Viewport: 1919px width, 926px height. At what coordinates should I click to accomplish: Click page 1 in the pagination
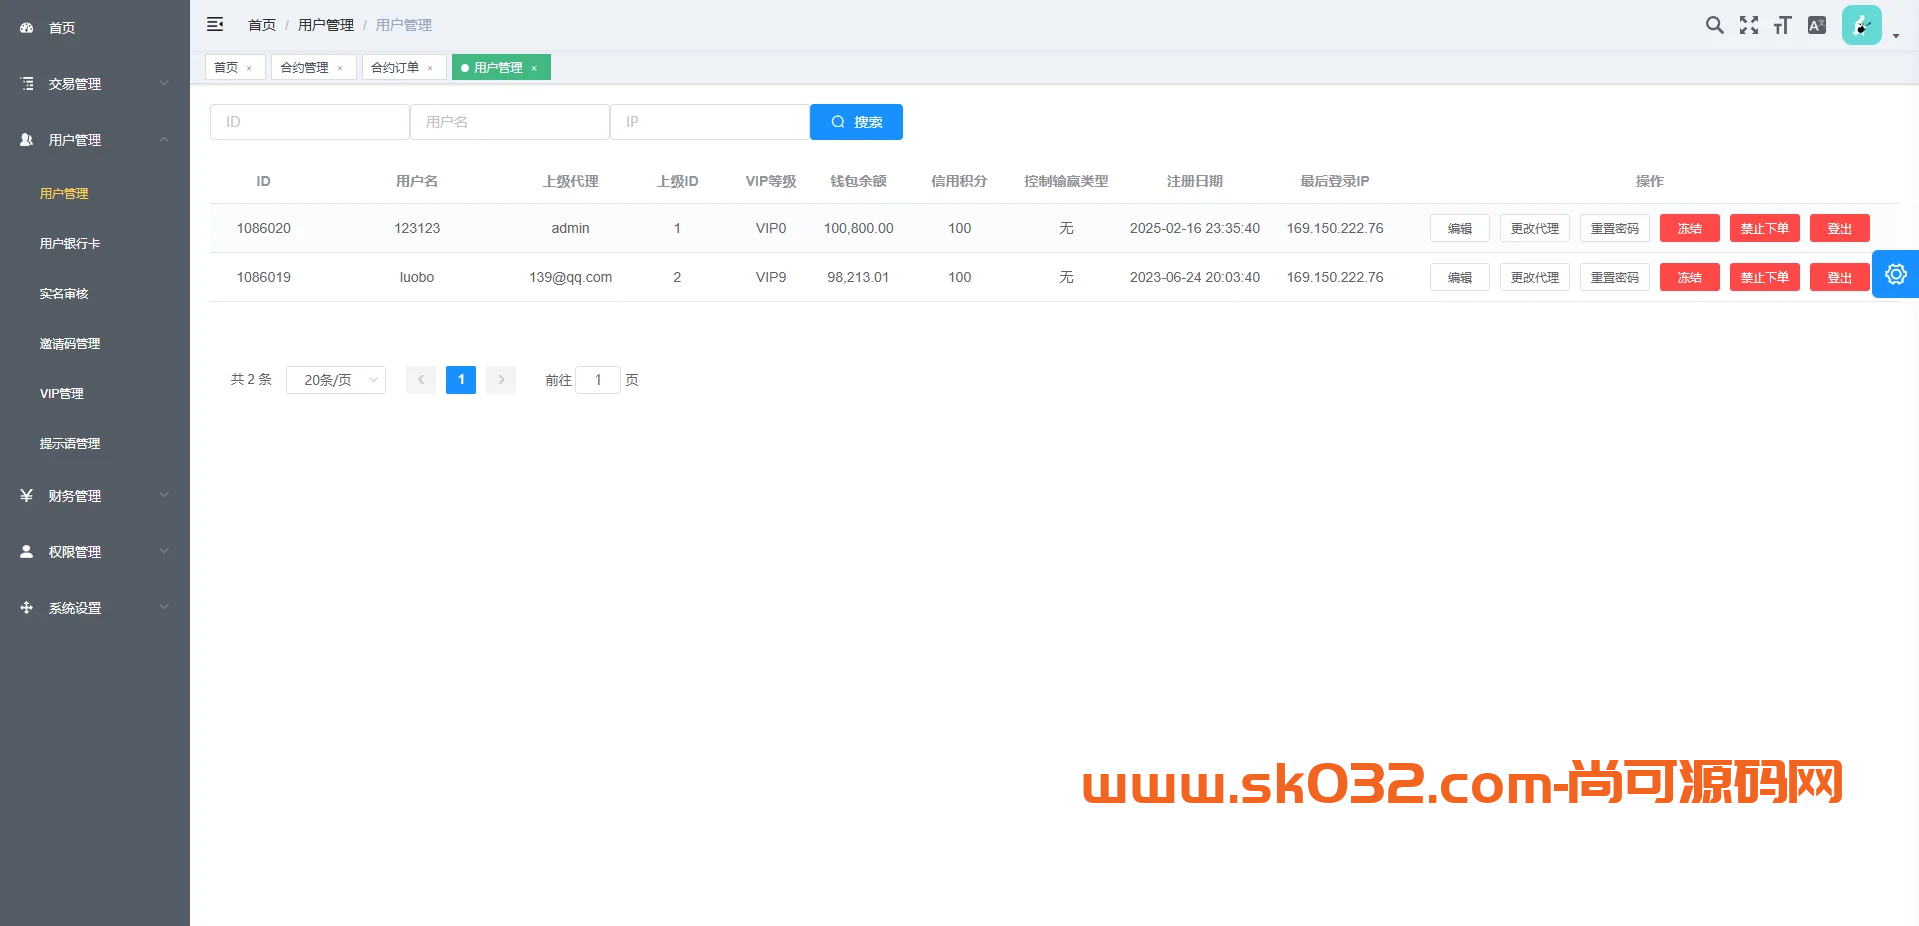[x=460, y=380]
